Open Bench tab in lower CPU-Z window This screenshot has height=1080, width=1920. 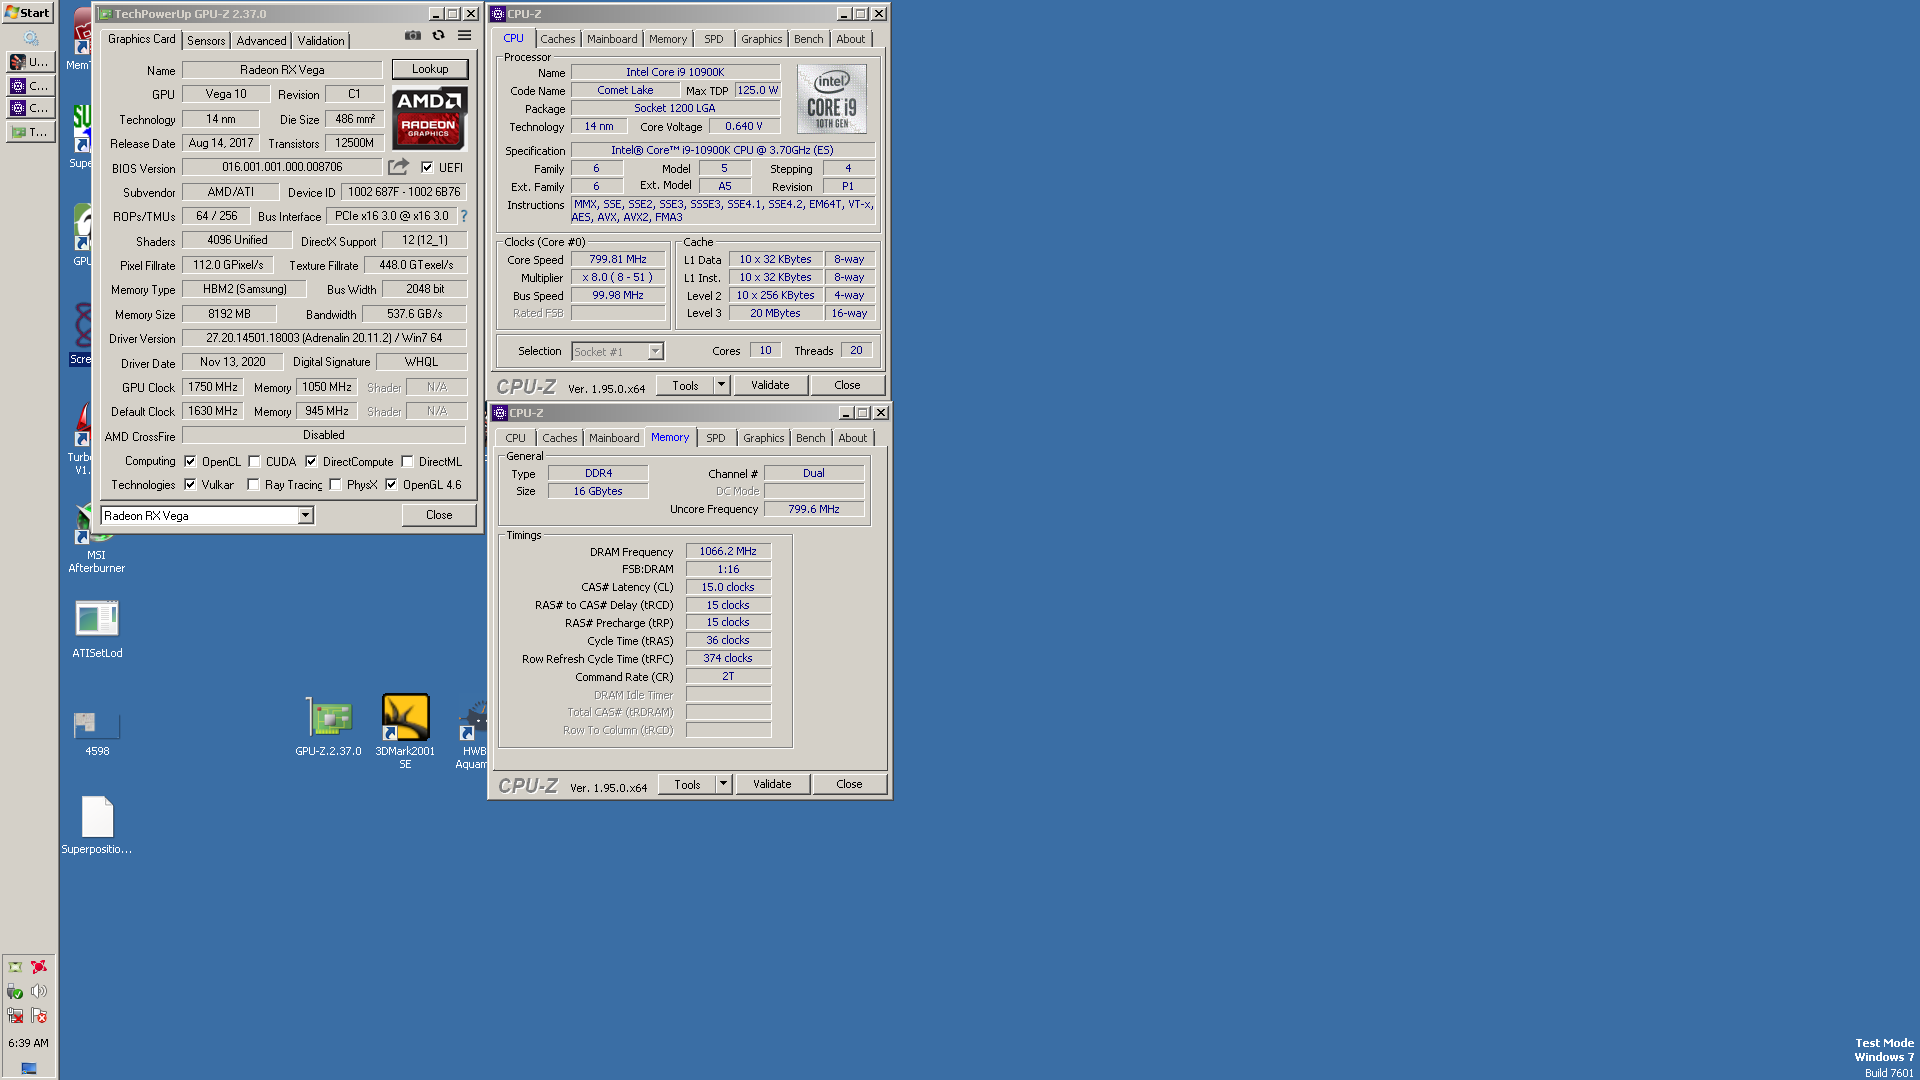[811, 438]
